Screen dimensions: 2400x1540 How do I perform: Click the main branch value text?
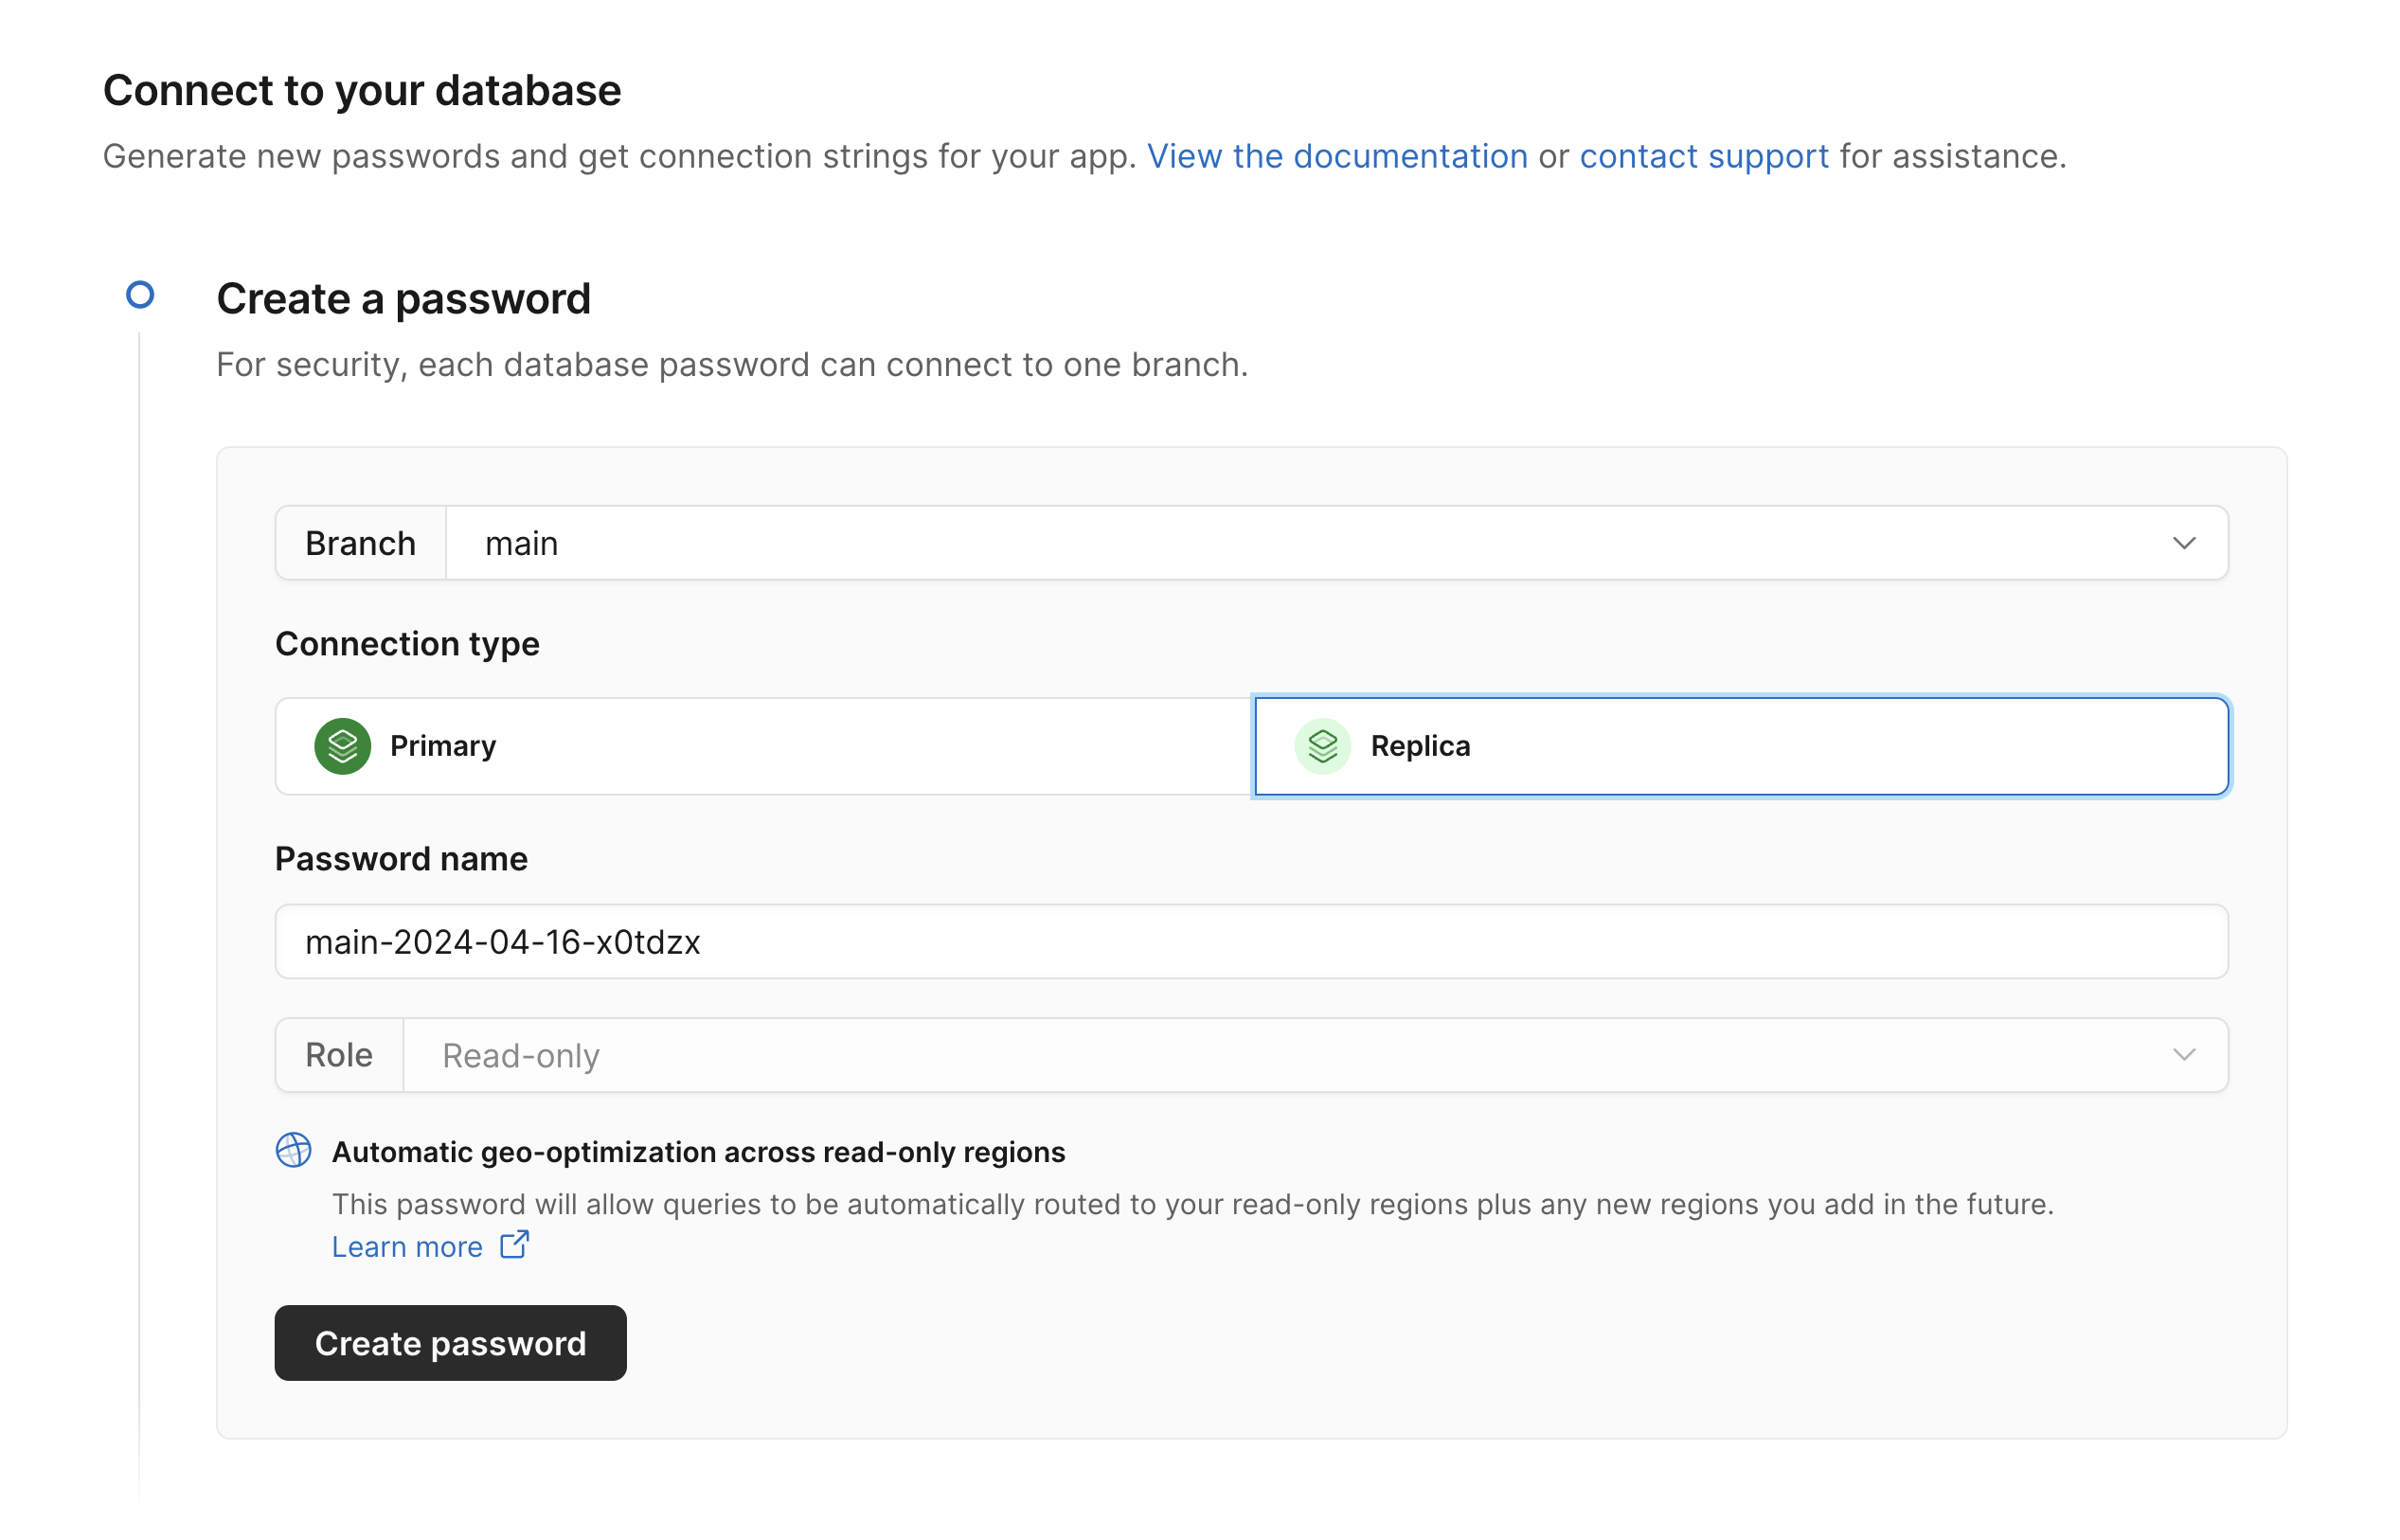[521, 543]
